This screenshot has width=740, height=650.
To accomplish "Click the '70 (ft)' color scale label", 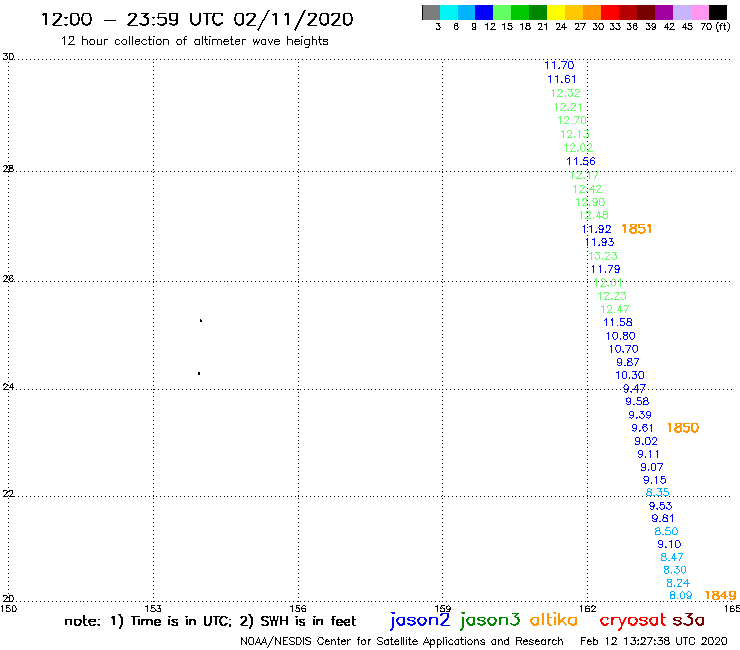I will coord(715,27).
